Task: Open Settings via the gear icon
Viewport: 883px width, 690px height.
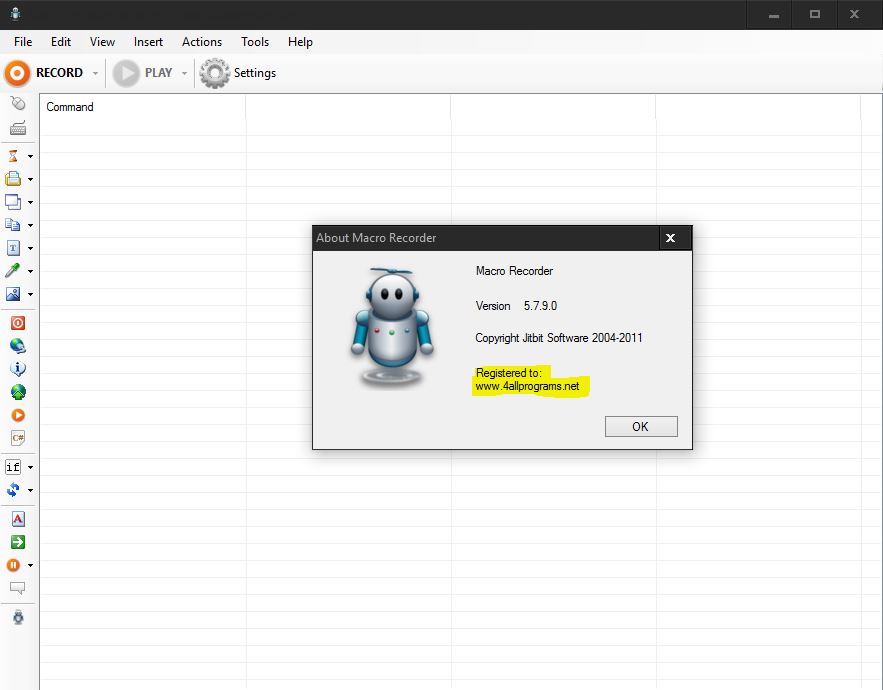Action: coord(215,73)
